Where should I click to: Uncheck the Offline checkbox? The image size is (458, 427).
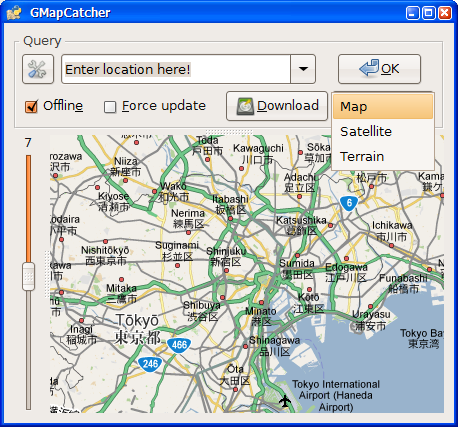(x=31, y=107)
